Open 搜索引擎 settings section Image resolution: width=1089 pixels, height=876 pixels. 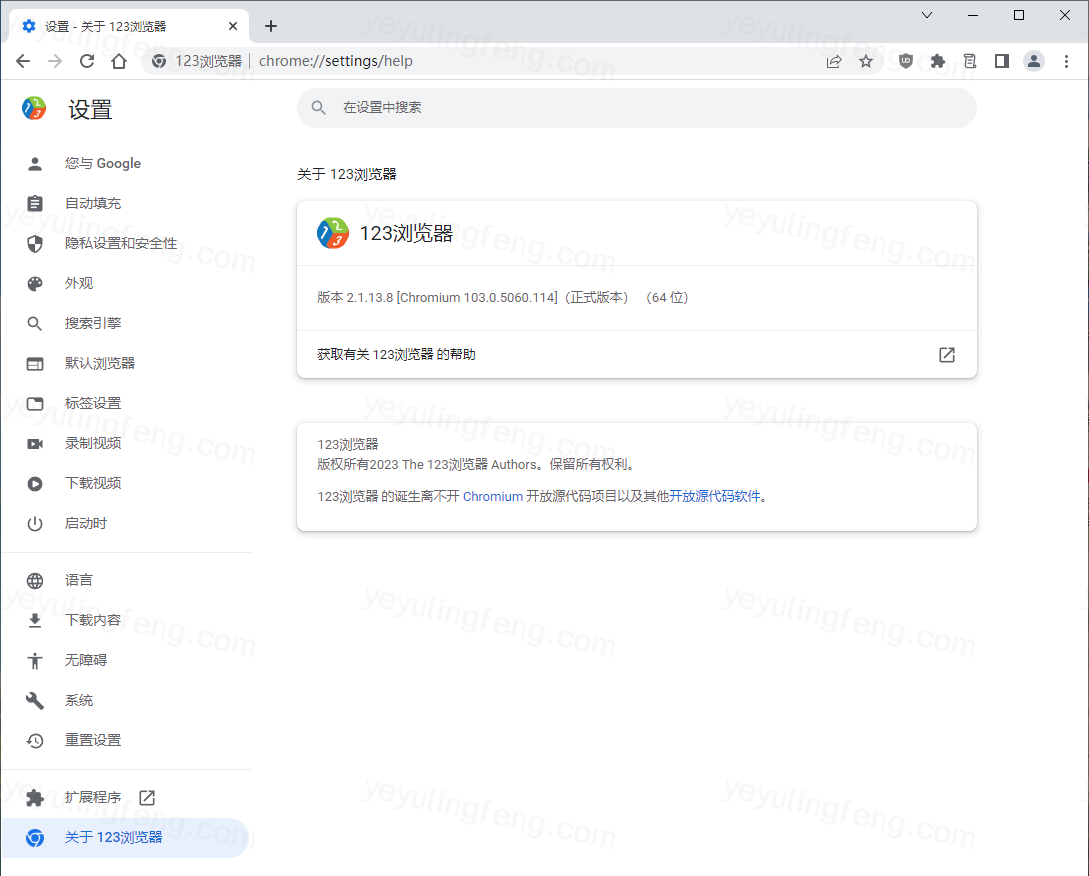(x=126, y=323)
